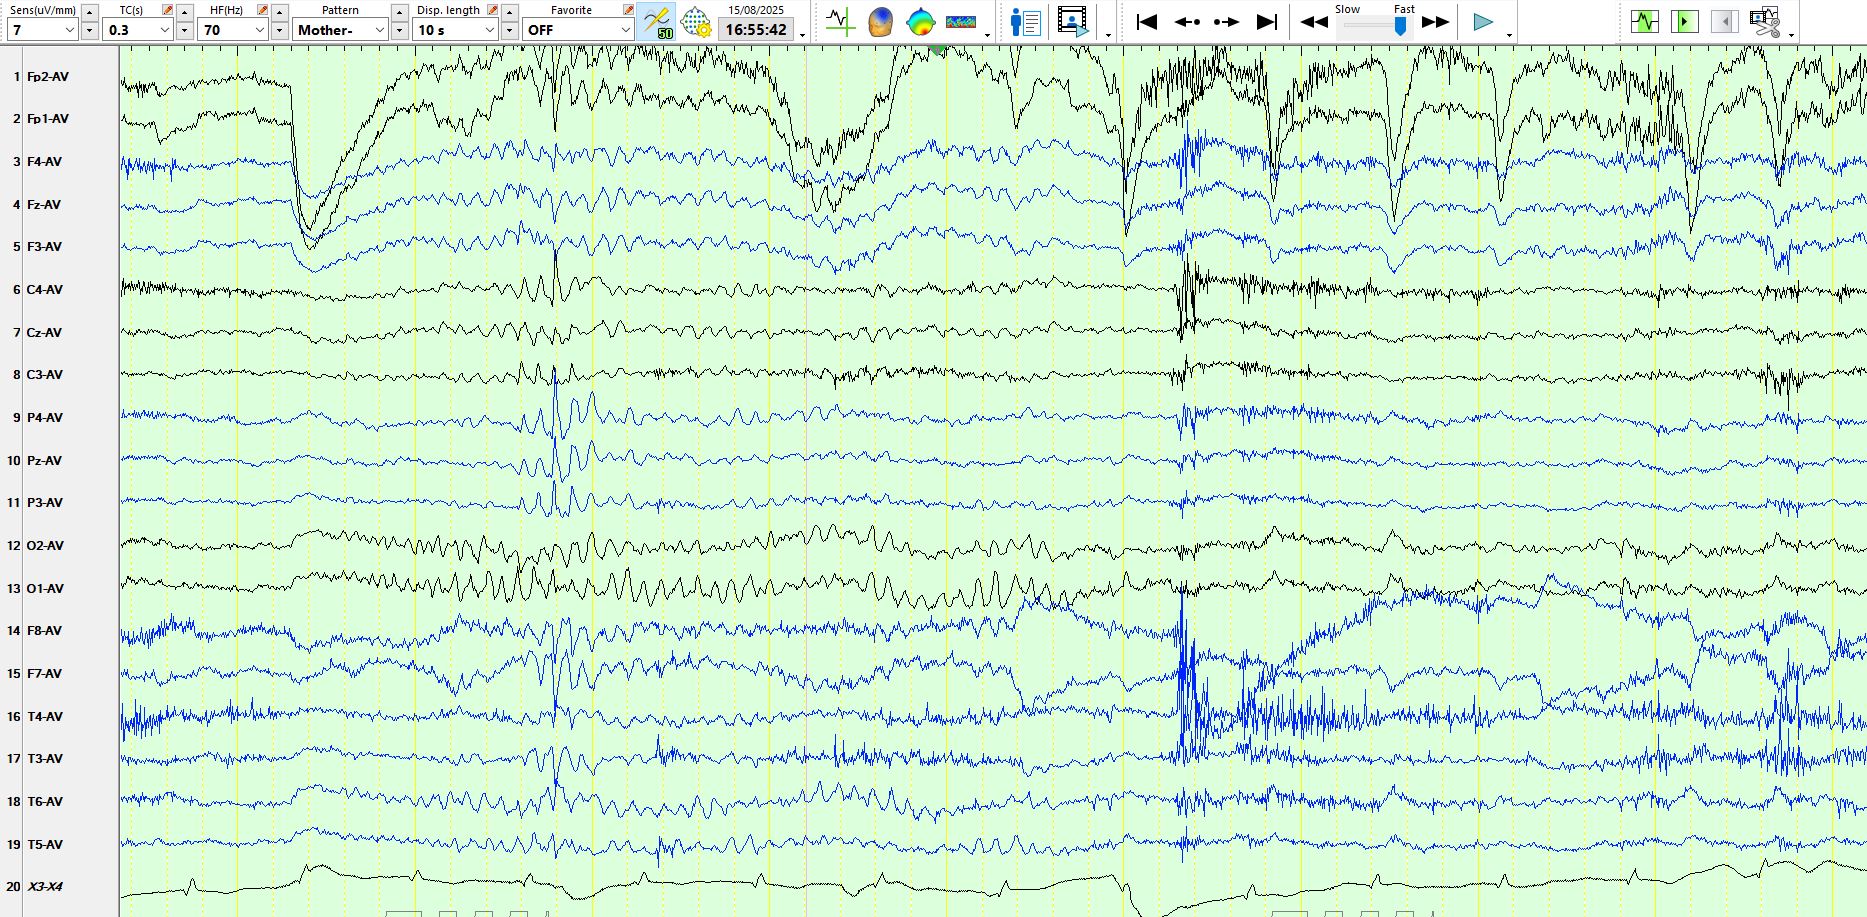Open the HF(Hz) dropdown showing 70
The image size is (1867, 917).
(x=233, y=30)
